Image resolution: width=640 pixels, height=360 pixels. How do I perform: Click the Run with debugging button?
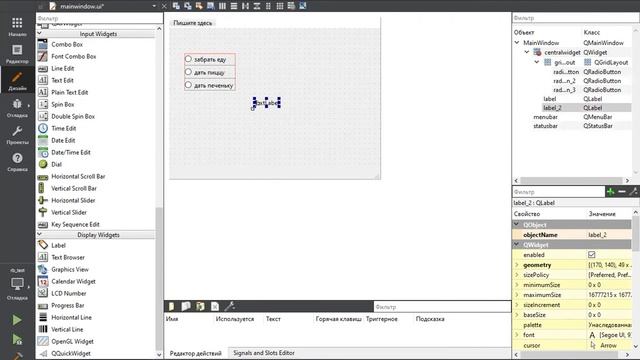17,339
